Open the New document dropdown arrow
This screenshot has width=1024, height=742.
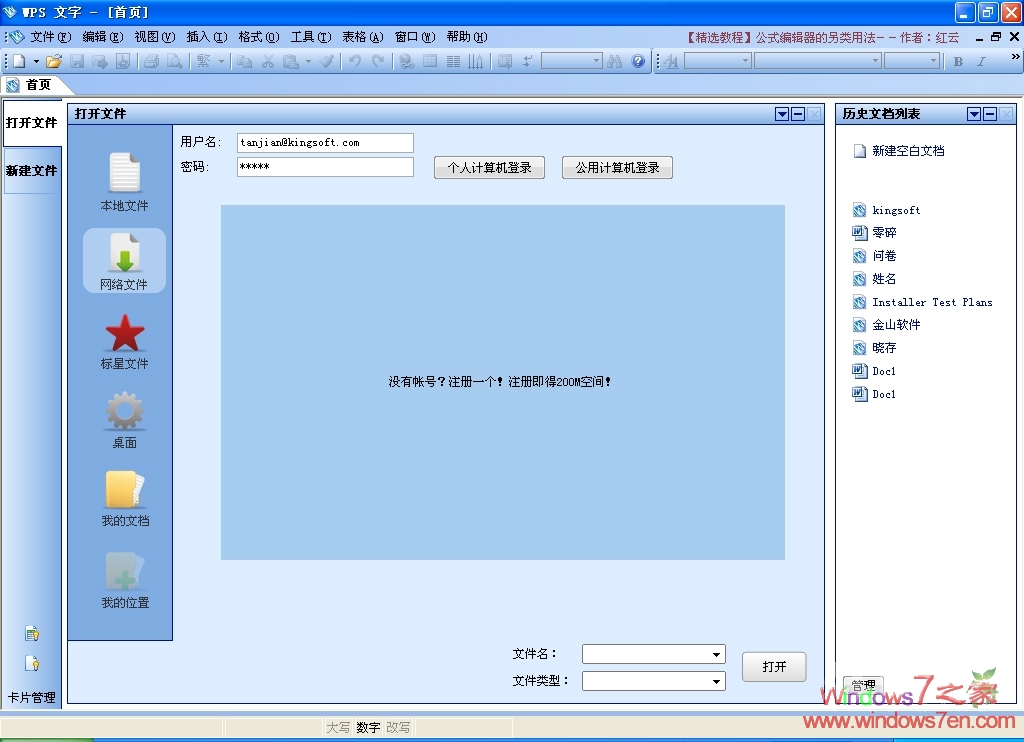36,61
